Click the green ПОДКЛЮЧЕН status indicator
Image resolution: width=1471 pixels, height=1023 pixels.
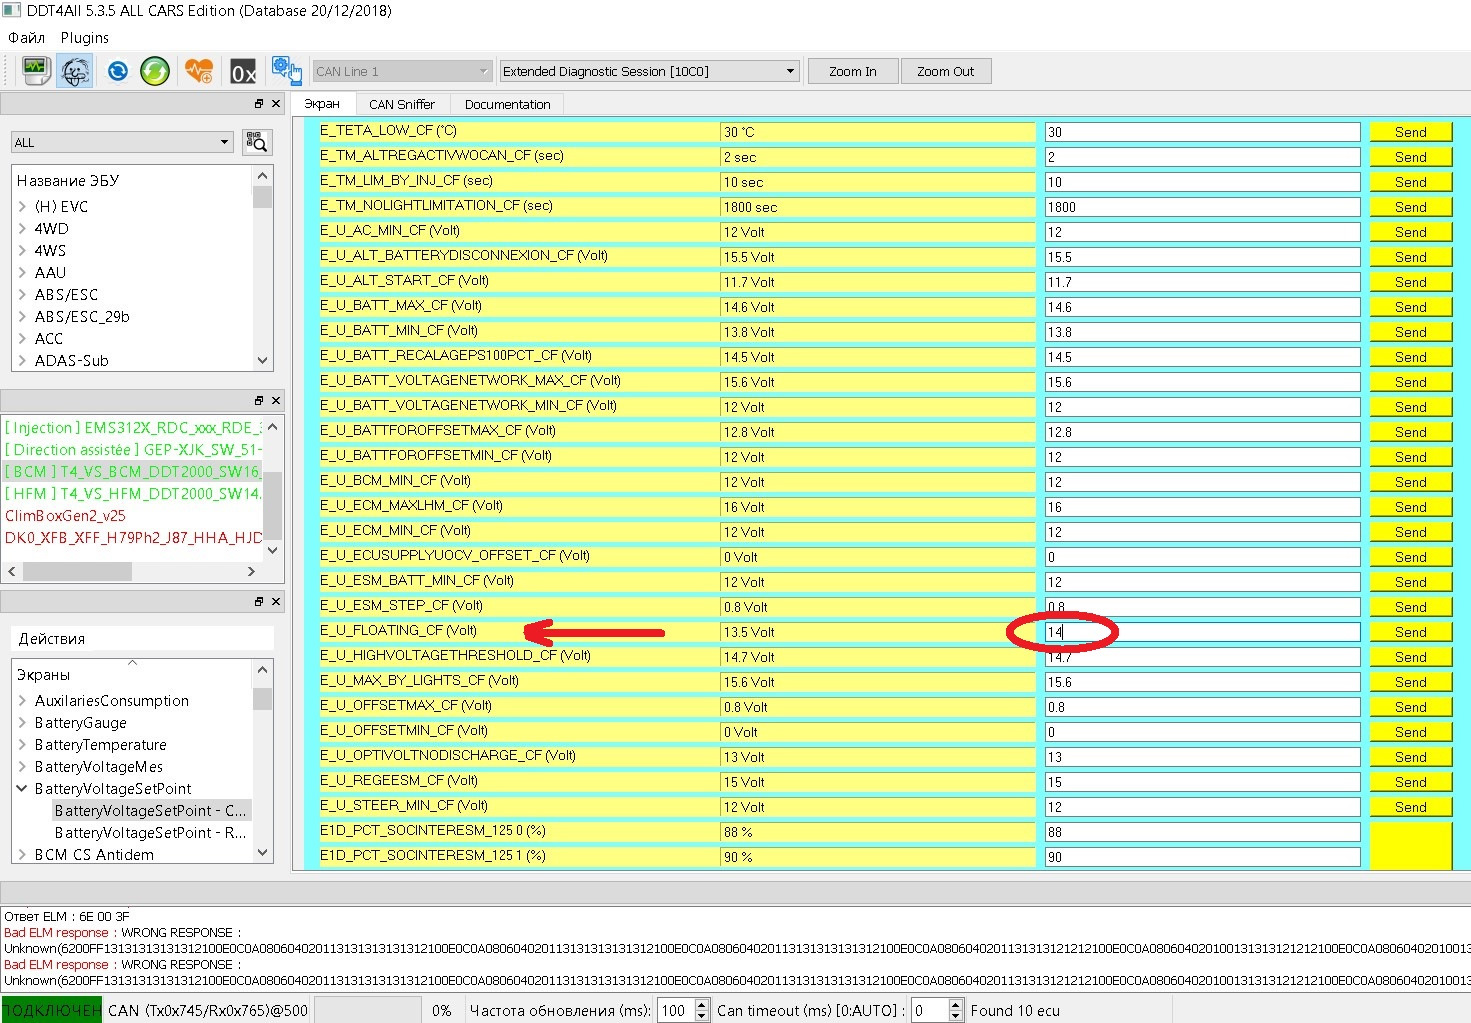52,1010
